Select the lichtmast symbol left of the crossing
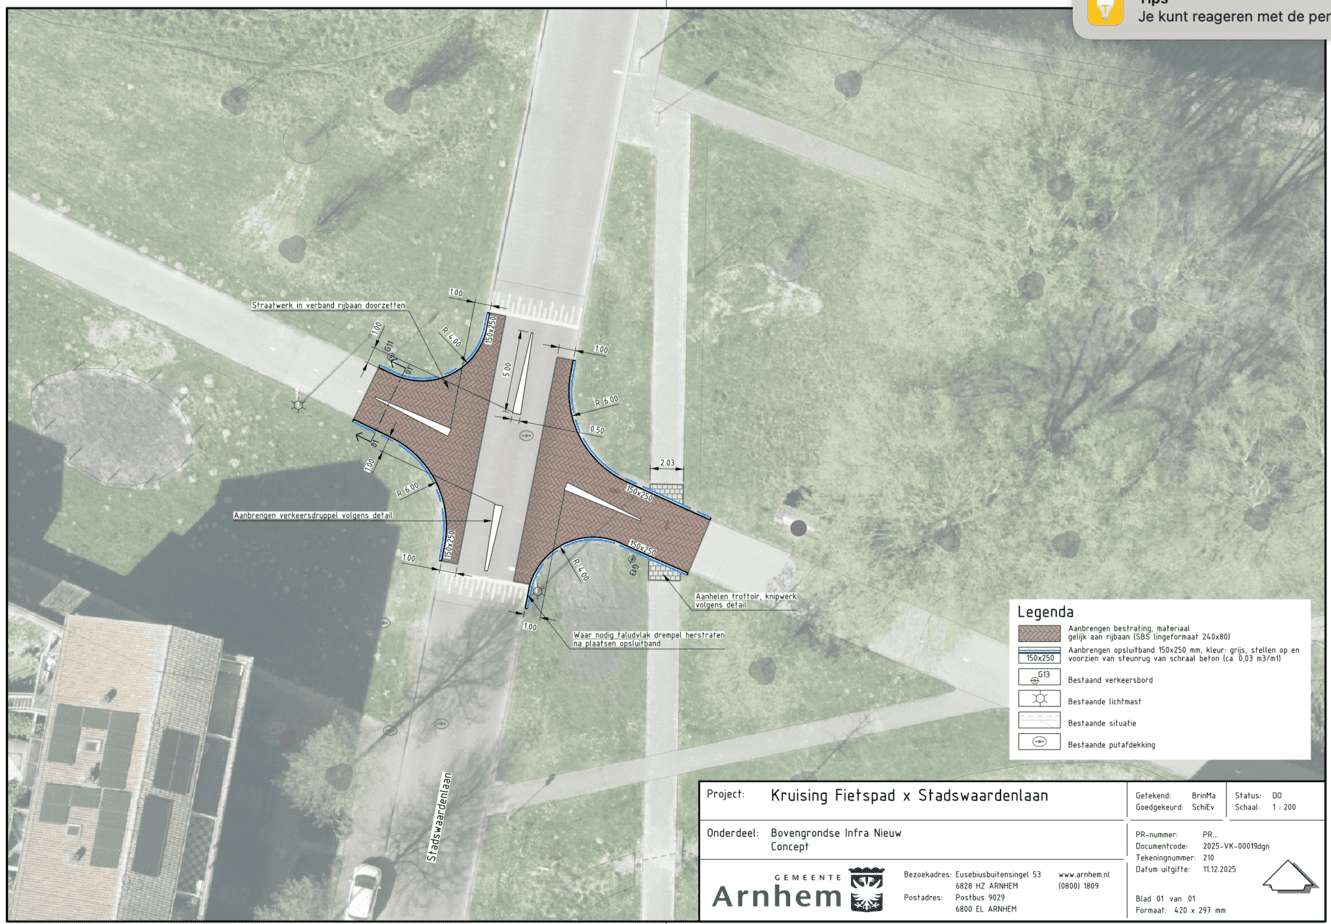Viewport: 1331px width, 924px height. click(297, 403)
